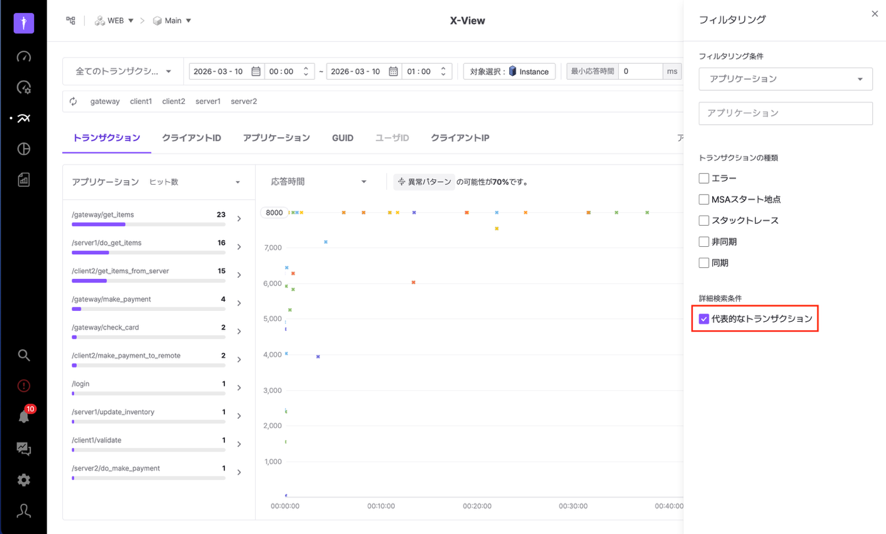886x534 pixels.
Task: Open the report chart icon in sidebar
Action: [x=24, y=180]
